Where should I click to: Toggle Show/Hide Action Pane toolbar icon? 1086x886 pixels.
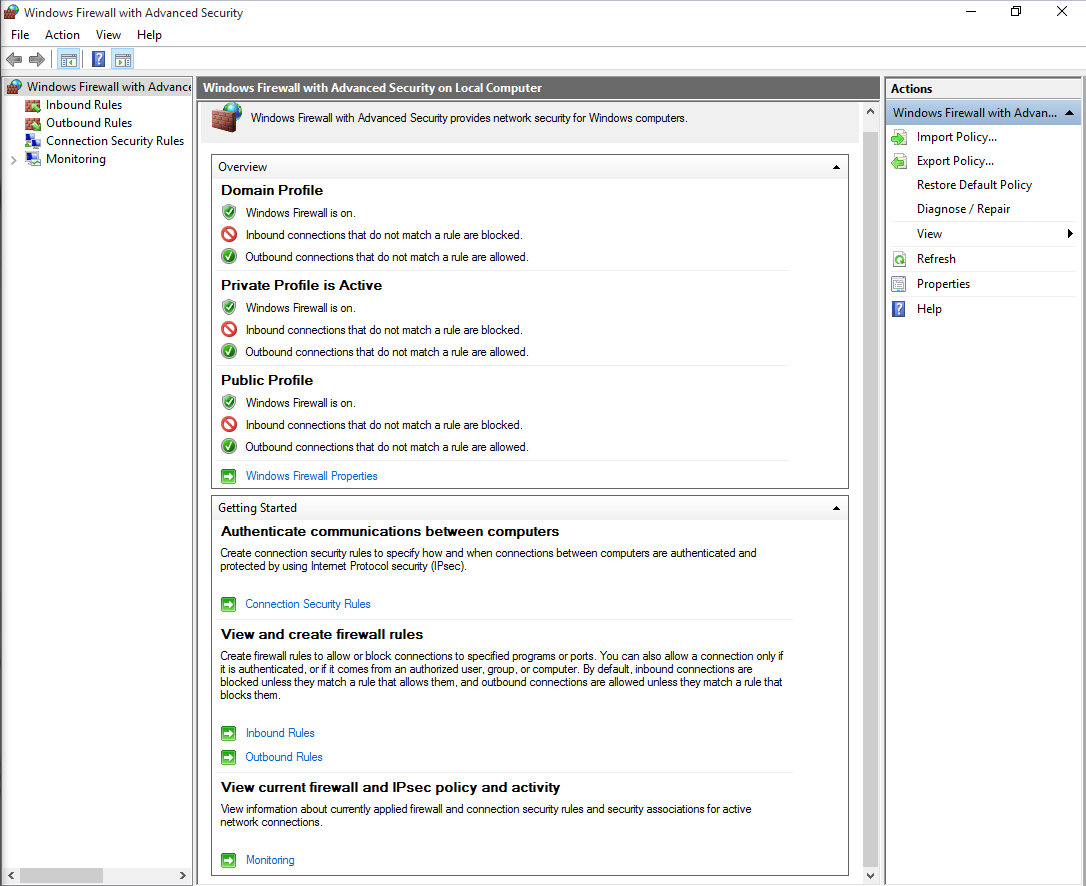pos(123,60)
